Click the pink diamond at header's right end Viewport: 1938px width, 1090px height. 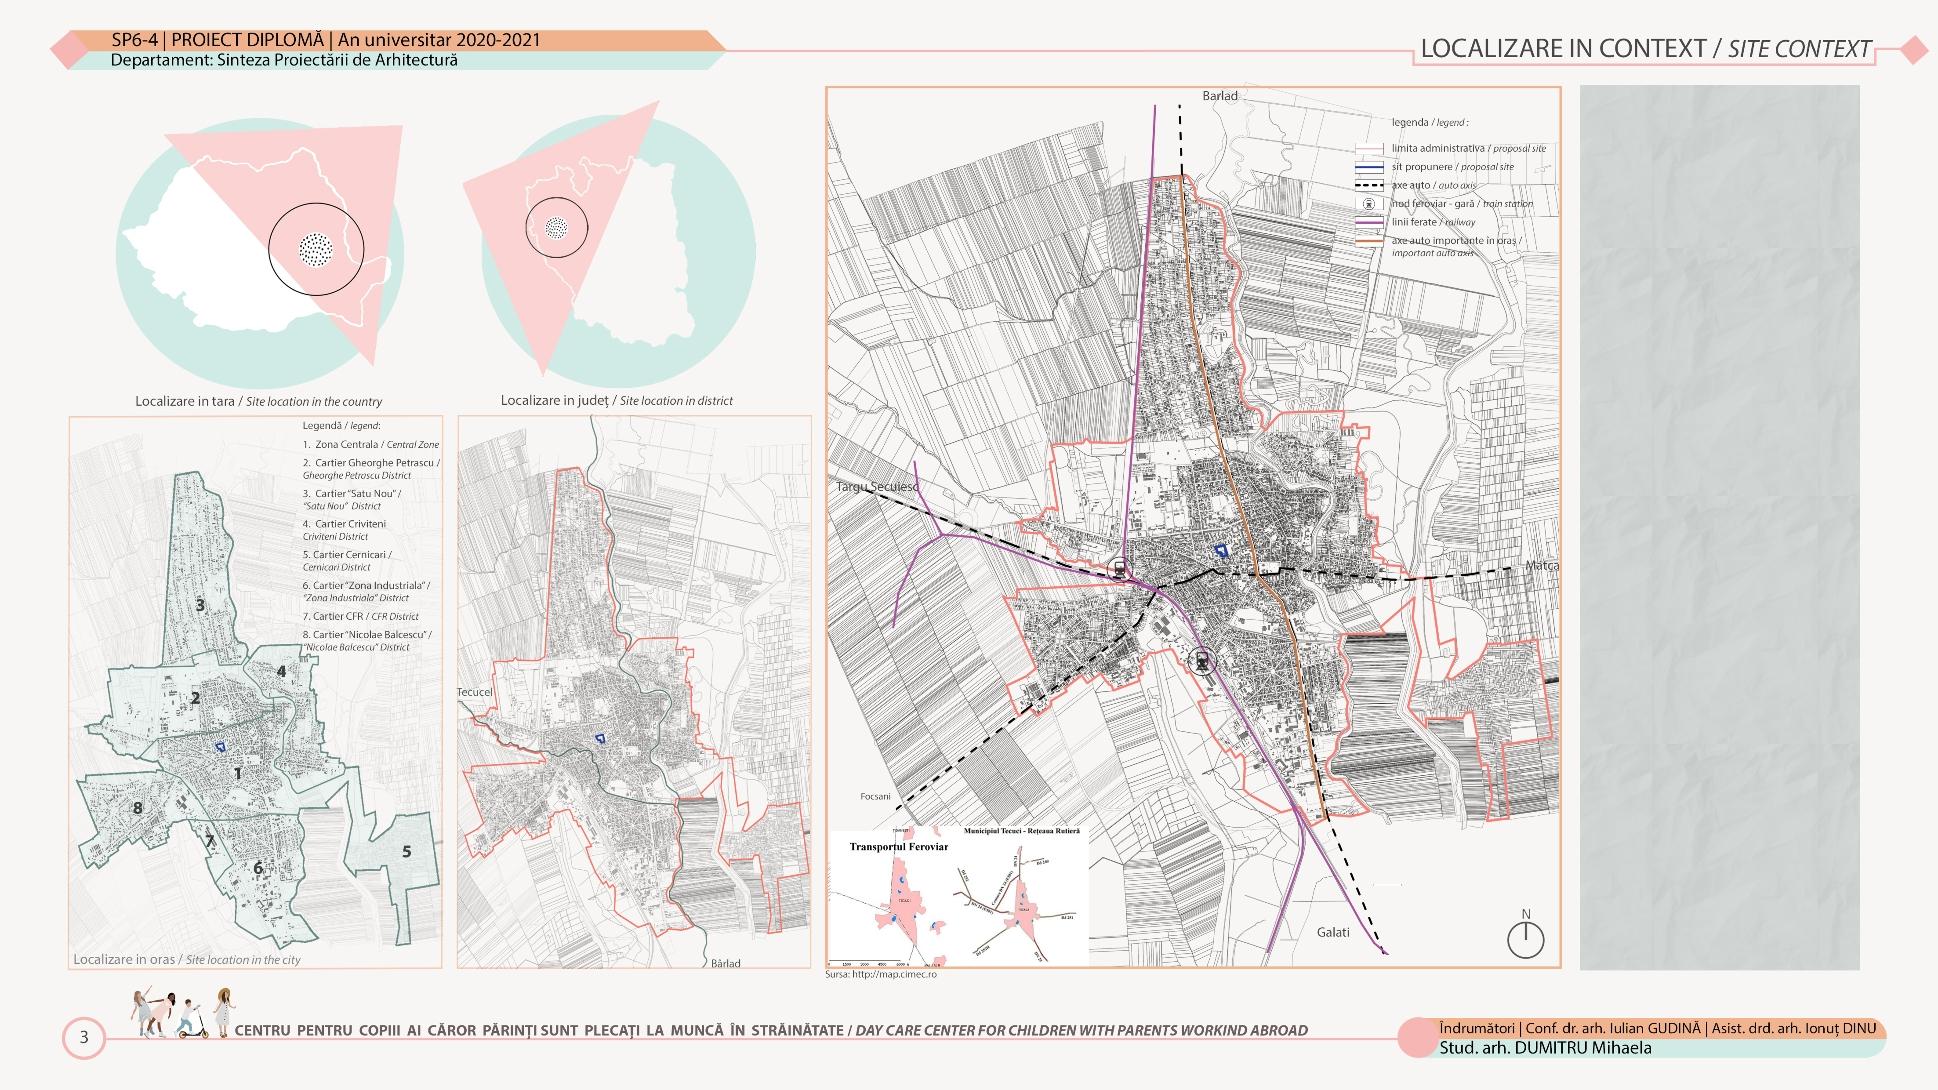[1912, 50]
